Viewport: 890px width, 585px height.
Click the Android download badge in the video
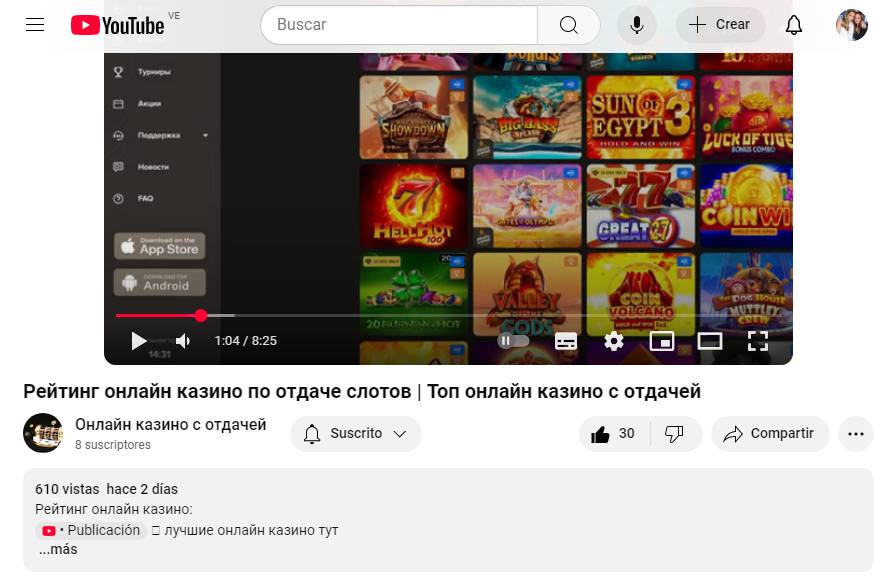pos(159,283)
